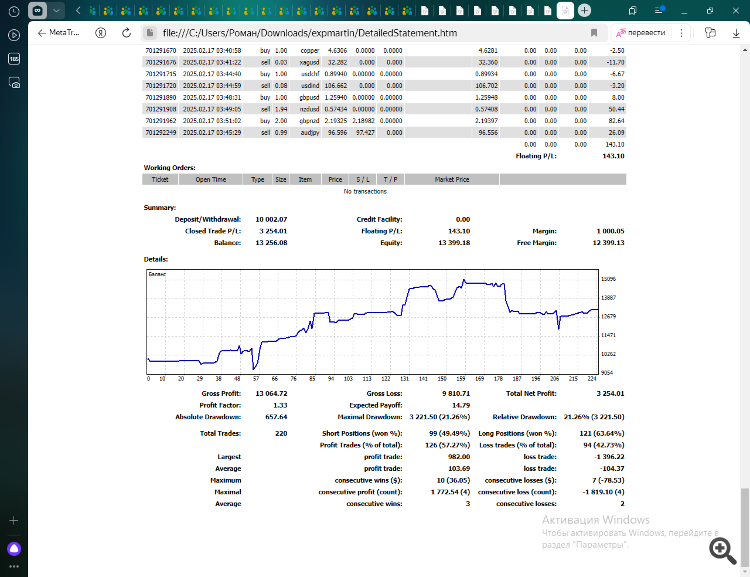Viewport: 750px width, 577px height.
Task: Launch the Alice assistant icon
Action: [x=14, y=549]
